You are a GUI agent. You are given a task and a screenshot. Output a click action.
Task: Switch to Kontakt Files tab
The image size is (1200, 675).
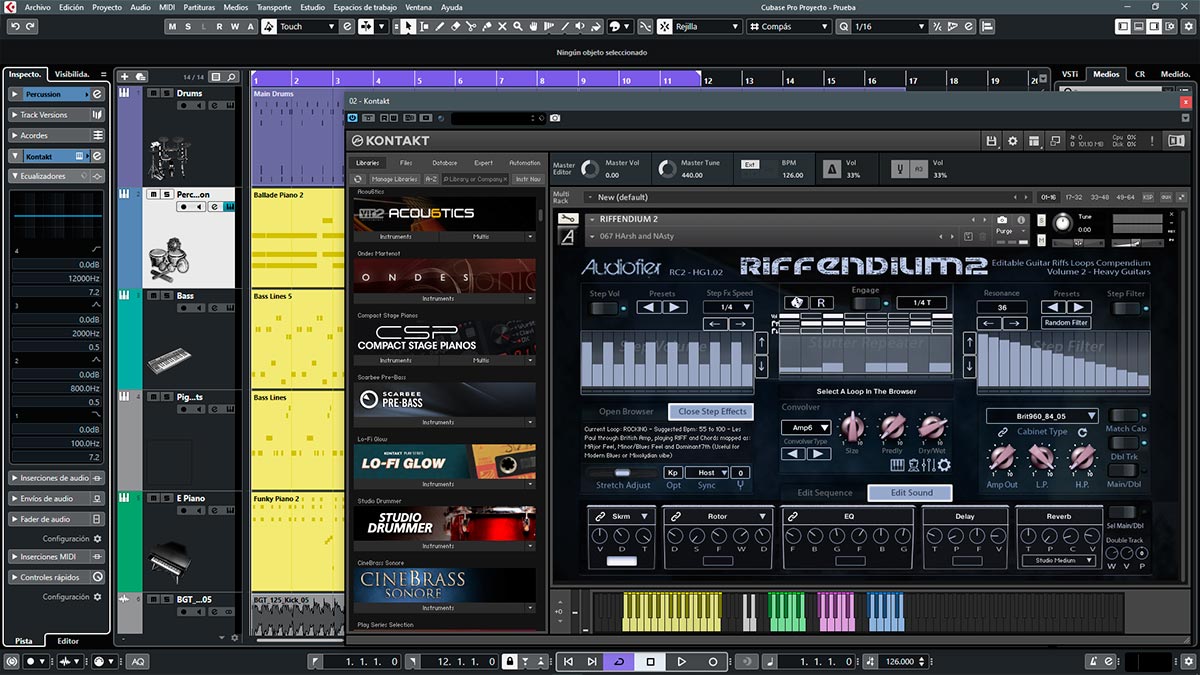(406, 162)
